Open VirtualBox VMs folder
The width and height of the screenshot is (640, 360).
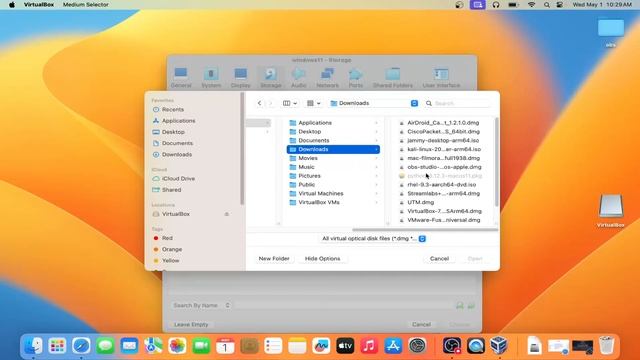[333, 202]
